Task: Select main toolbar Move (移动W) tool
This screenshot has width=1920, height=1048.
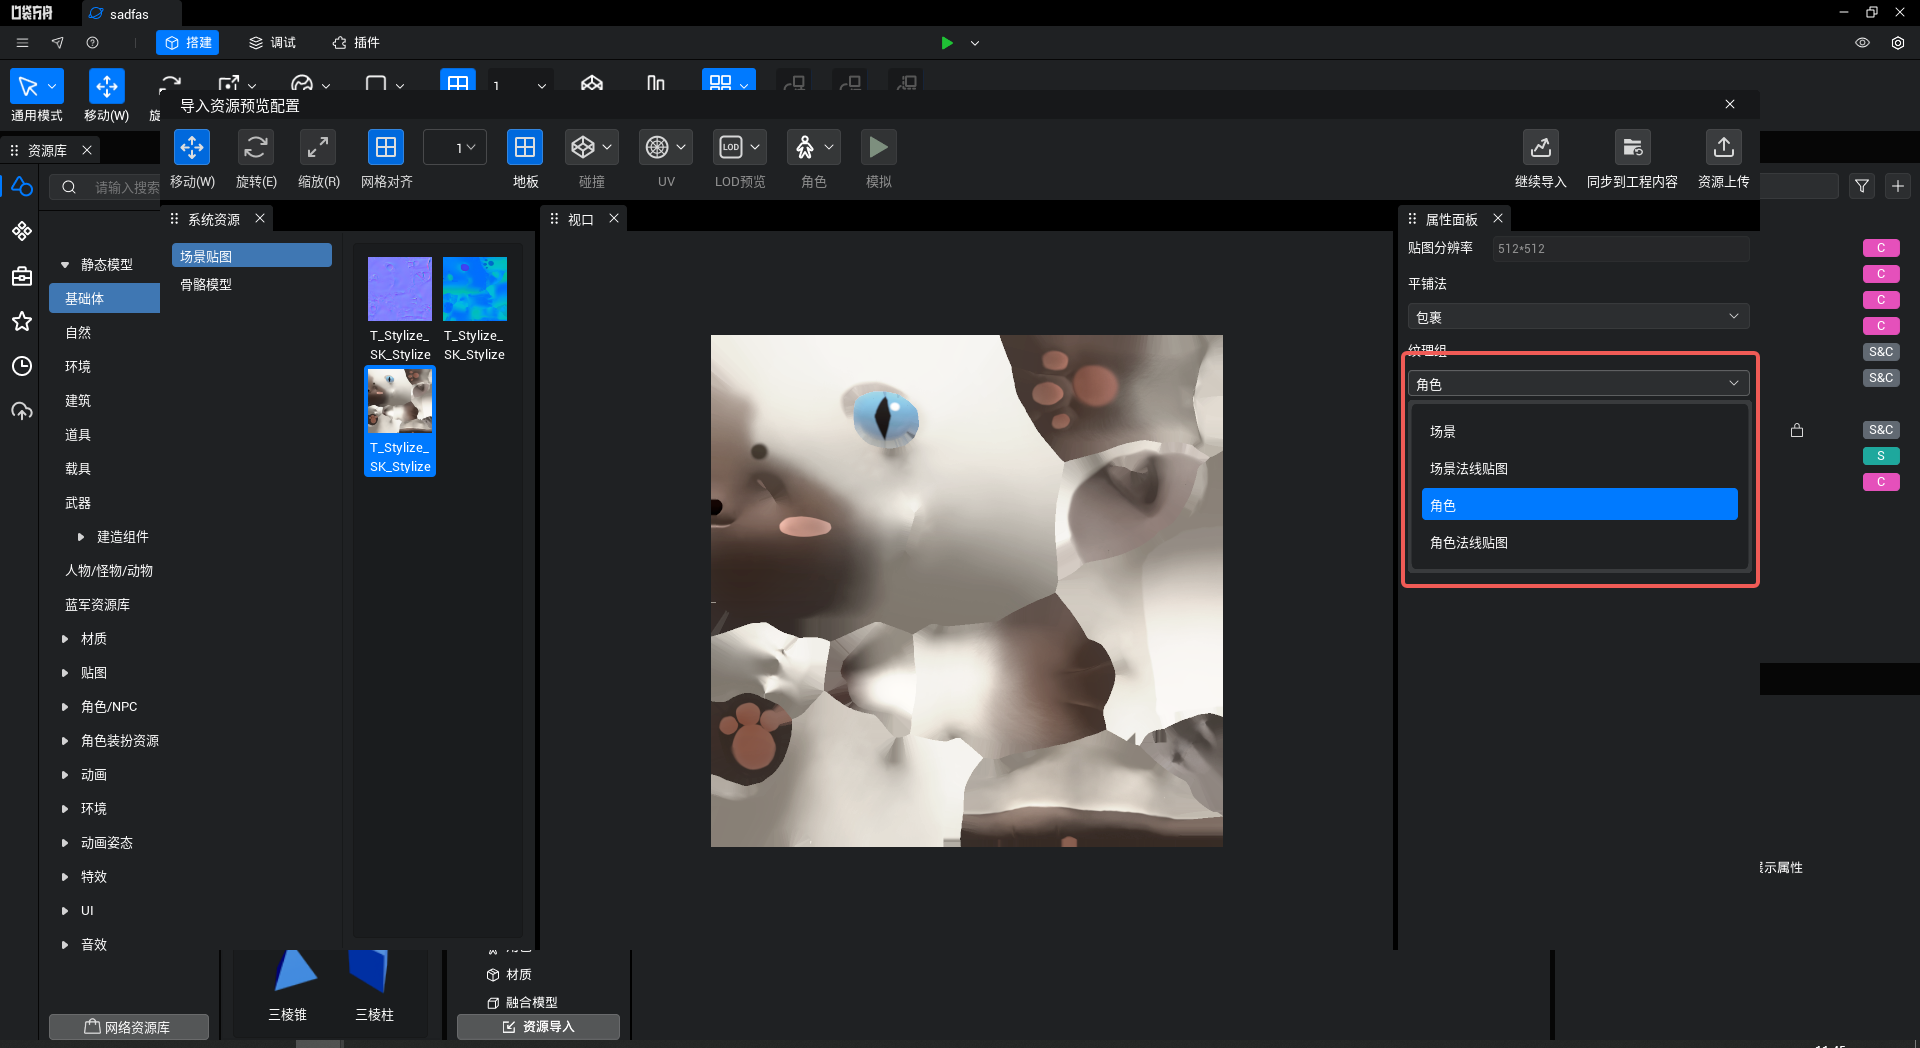Action: 107,87
